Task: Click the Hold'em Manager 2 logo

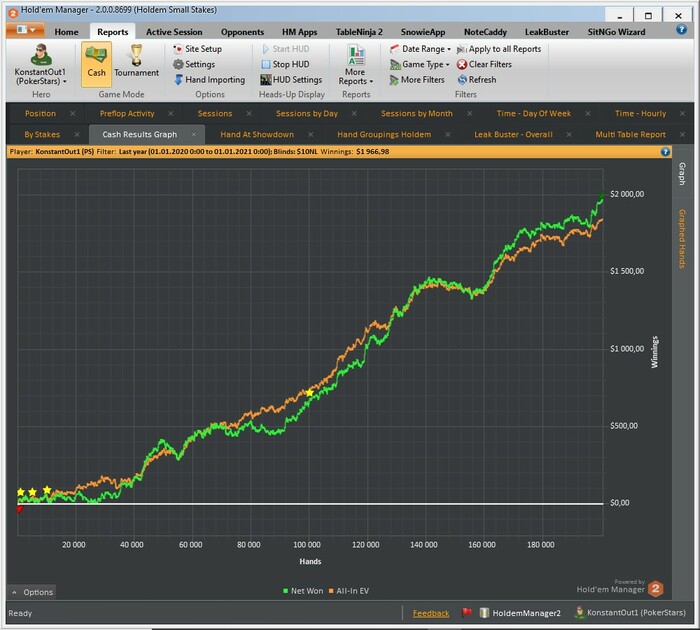Action: pos(655,588)
